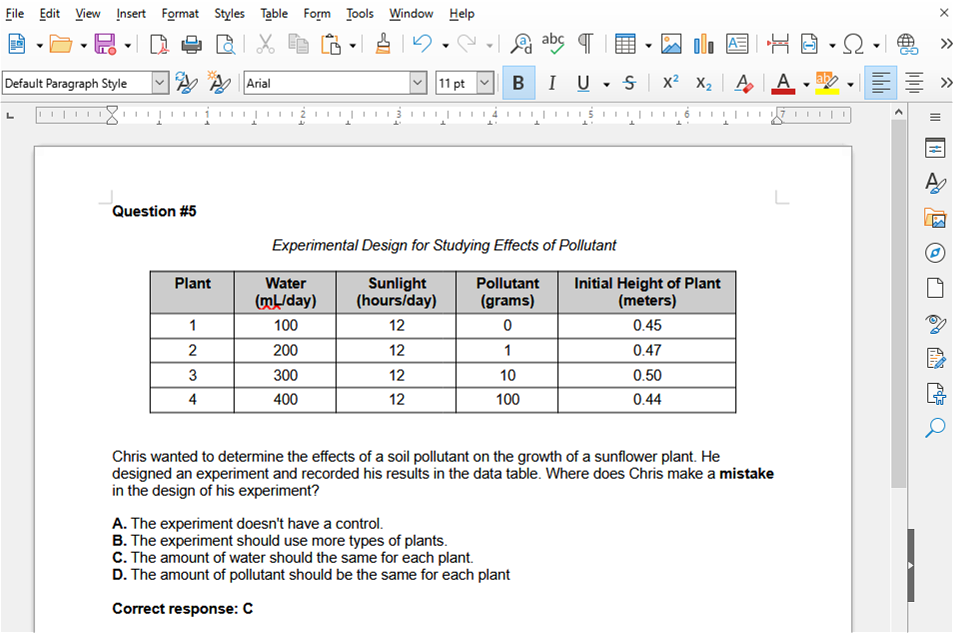Insert a special character (omega icon)
Viewport: 953px width, 633px height.
pos(854,44)
